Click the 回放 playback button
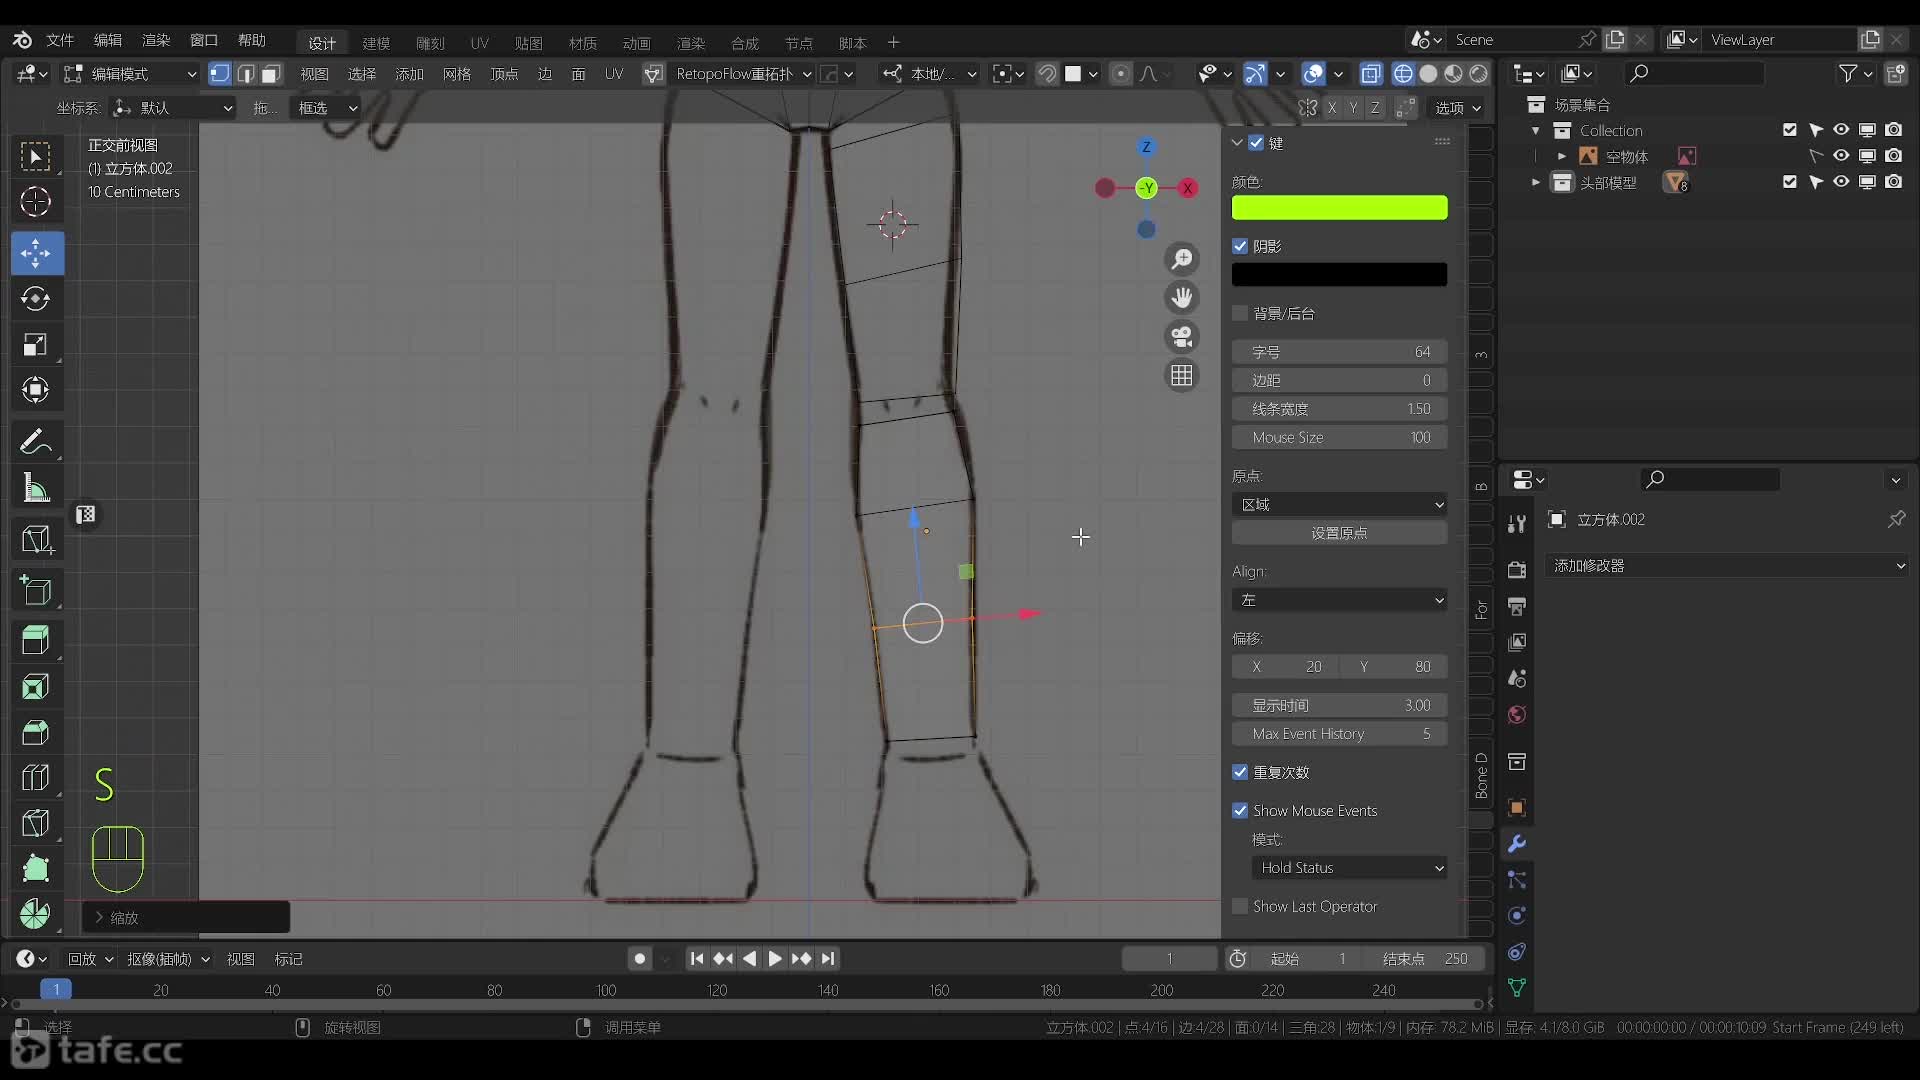Viewport: 1920px width, 1080px height. [x=90, y=959]
